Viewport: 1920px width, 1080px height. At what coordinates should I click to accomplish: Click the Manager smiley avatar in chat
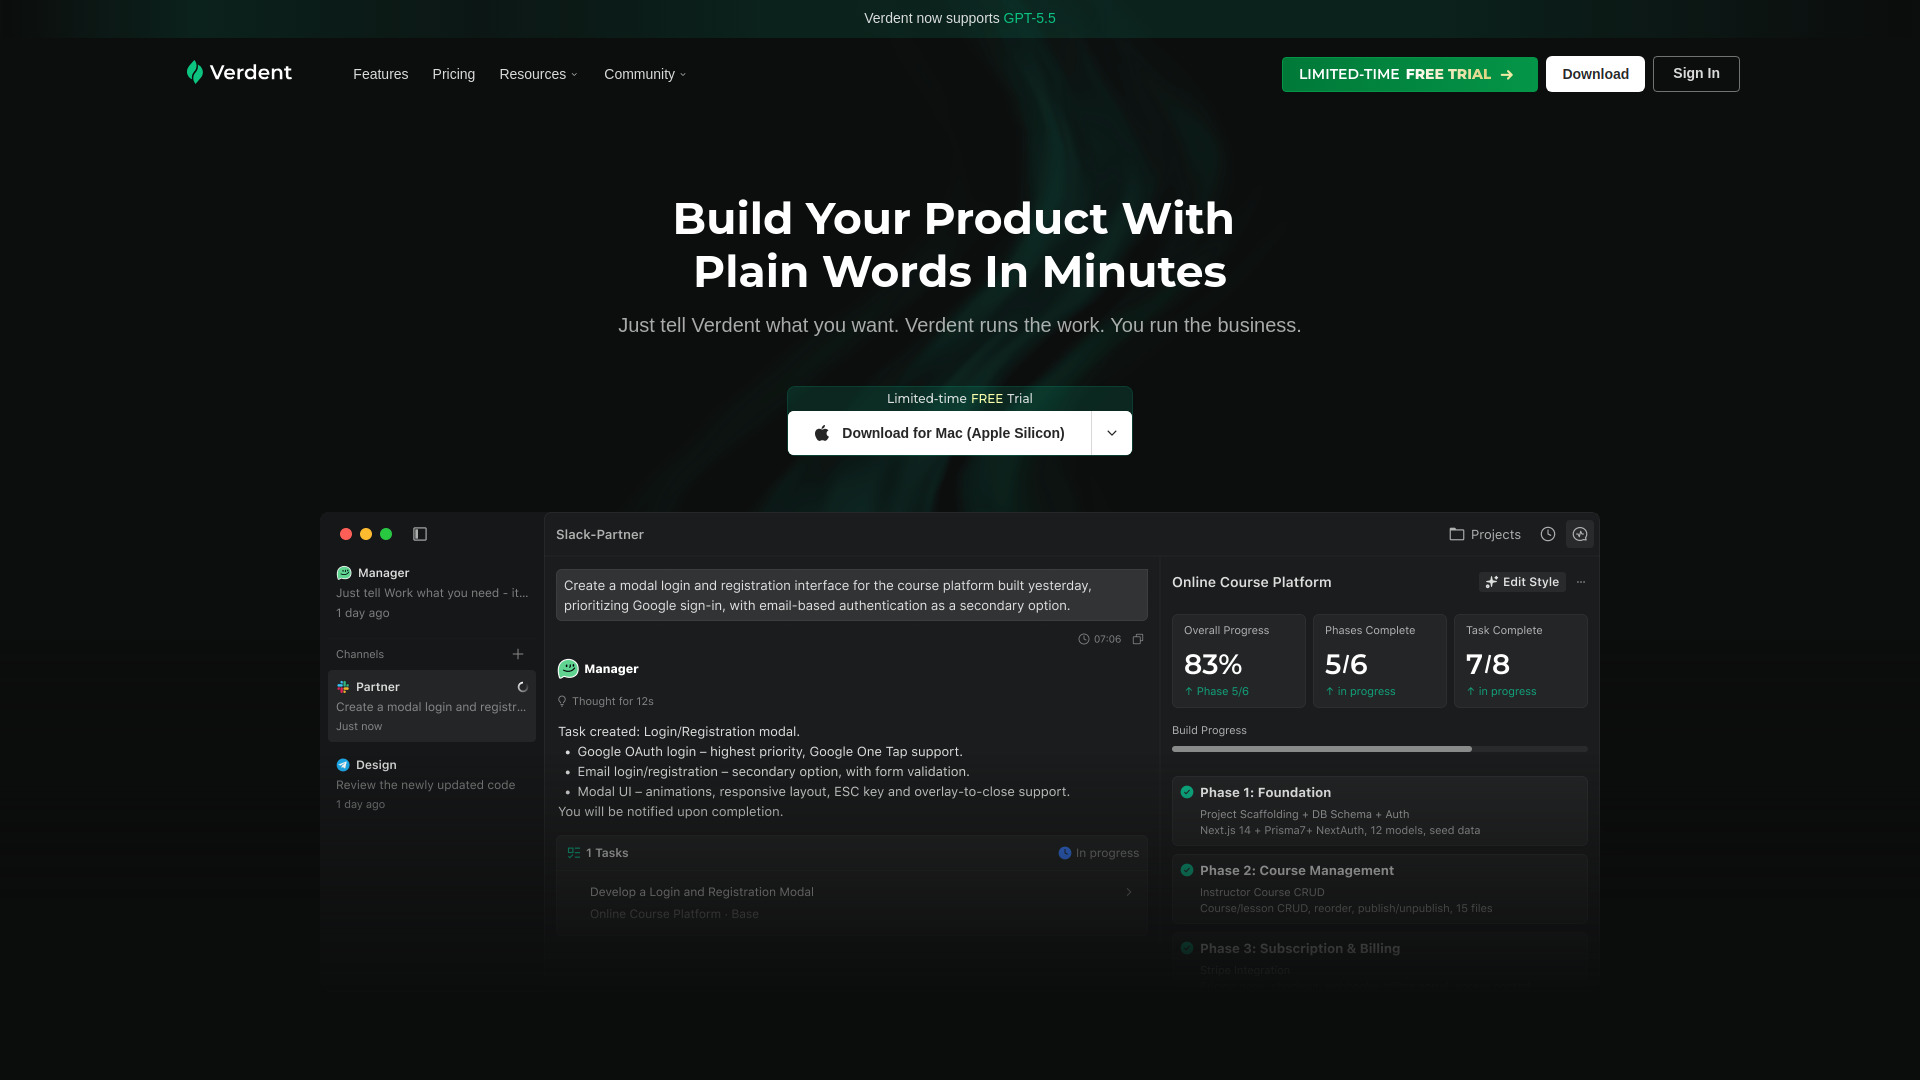568,669
